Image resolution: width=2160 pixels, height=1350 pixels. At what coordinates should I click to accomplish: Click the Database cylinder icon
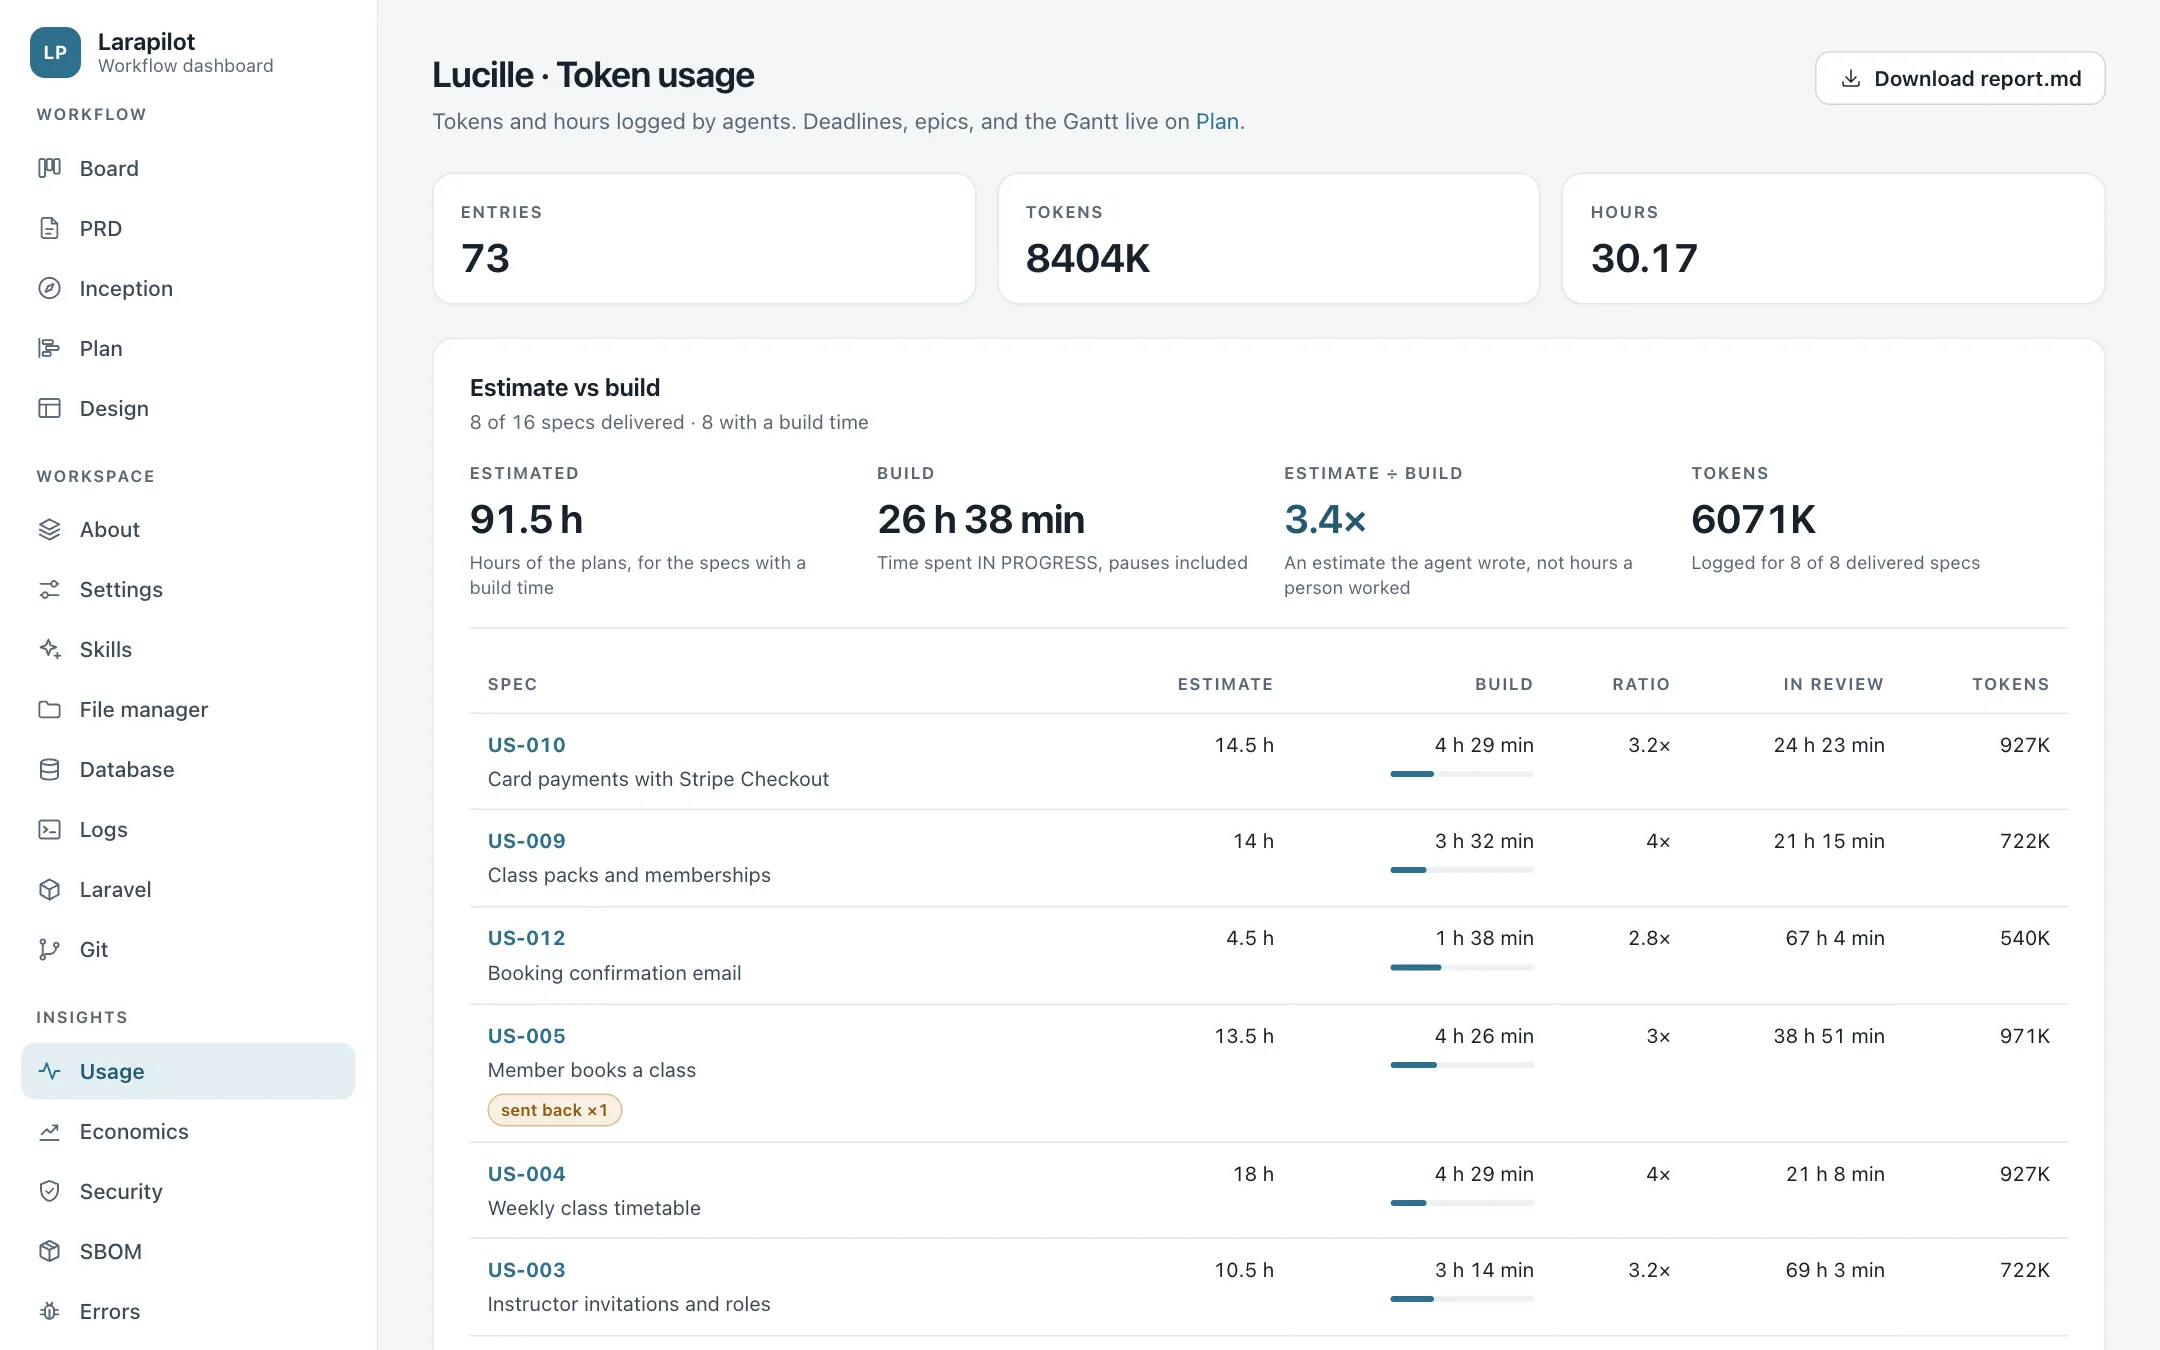click(49, 769)
